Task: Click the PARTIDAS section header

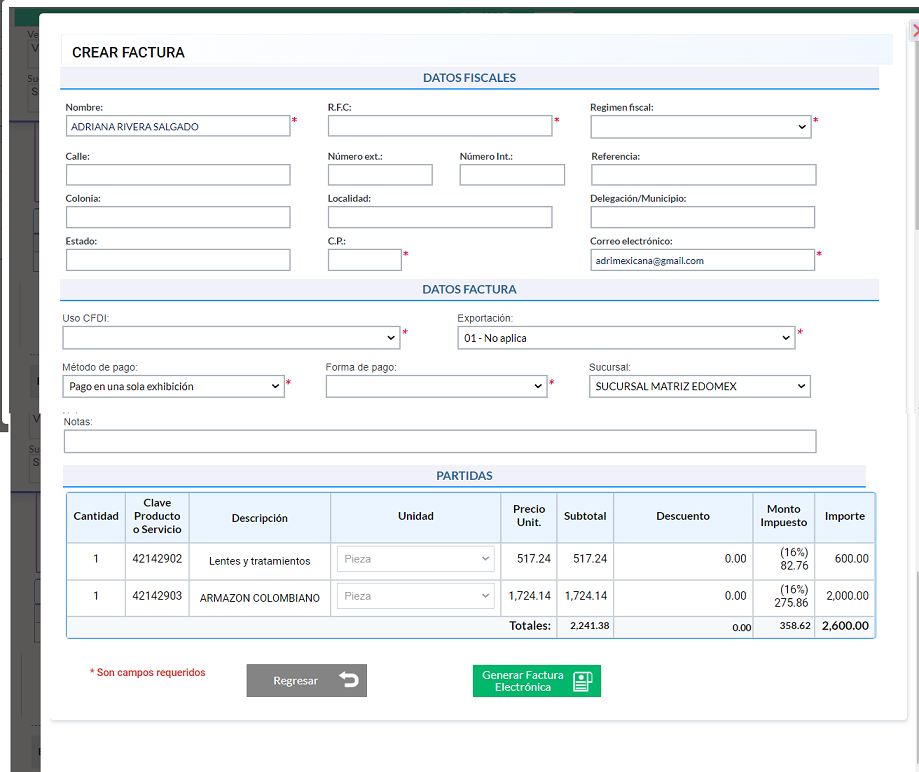Action: point(464,476)
